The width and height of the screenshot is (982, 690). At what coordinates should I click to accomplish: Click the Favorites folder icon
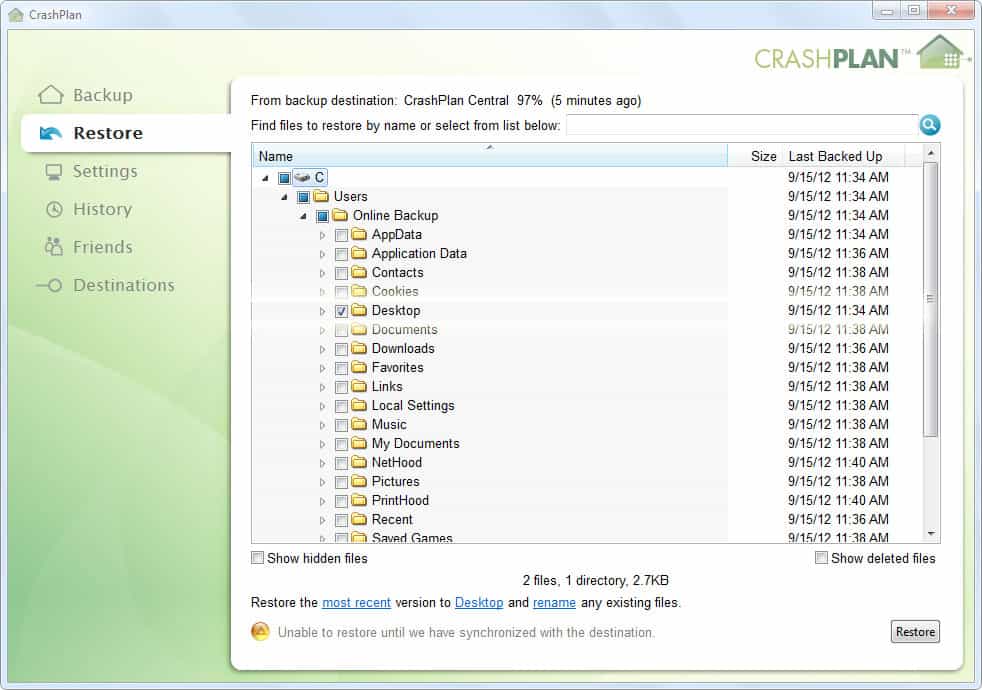359,368
